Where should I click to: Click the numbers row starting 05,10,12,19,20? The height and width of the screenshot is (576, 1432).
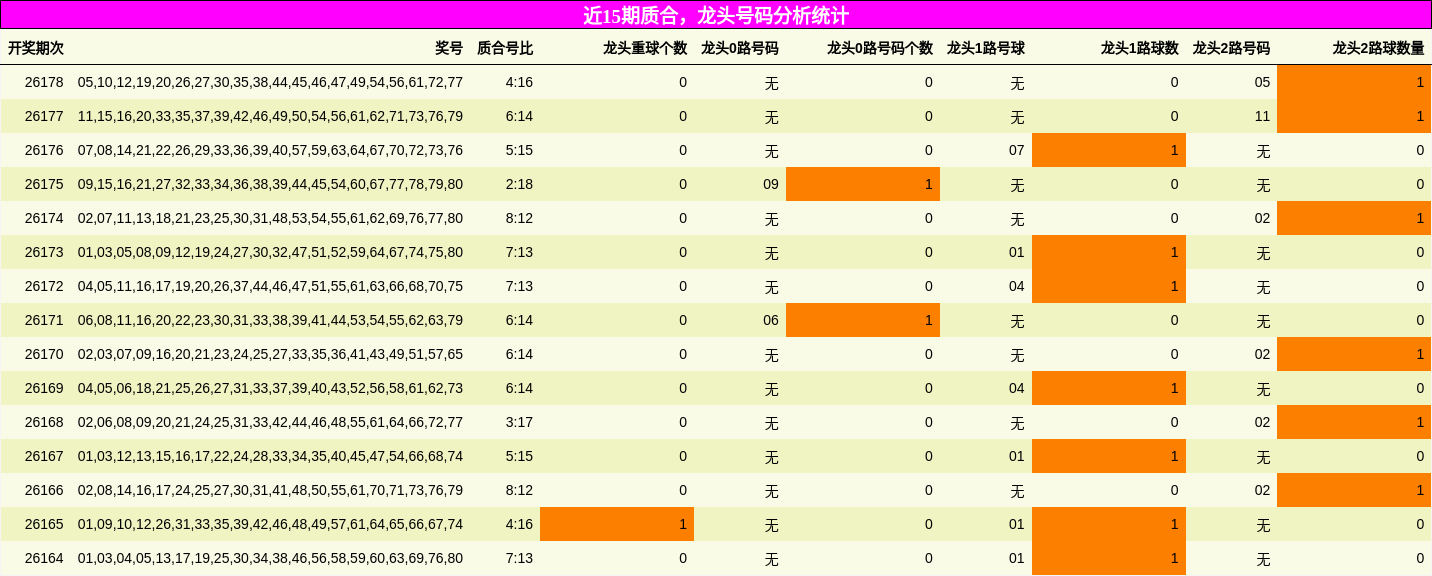pos(270,82)
